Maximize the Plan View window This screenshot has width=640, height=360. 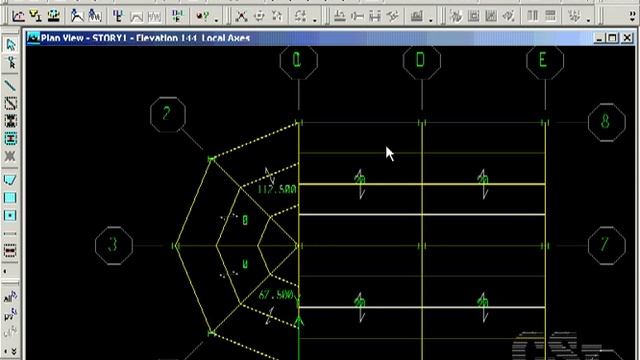pyautogui.click(x=613, y=38)
